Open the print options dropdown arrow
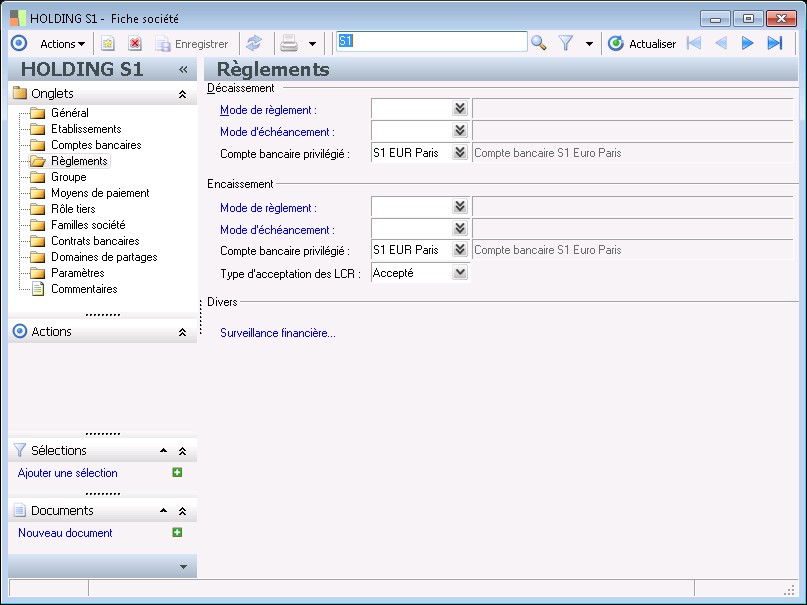This screenshot has width=807, height=605. tap(312, 44)
